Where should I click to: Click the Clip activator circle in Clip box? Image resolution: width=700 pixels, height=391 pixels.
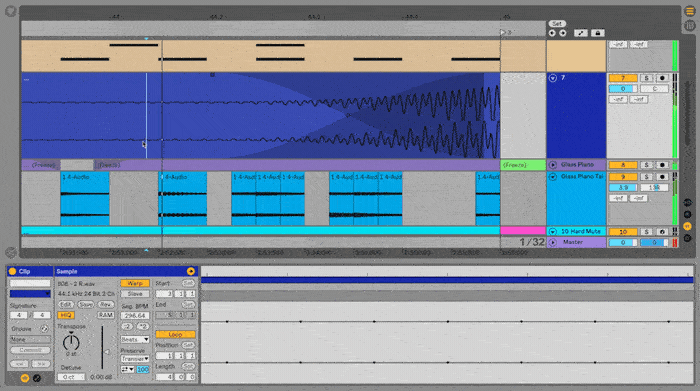[x=12, y=271]
